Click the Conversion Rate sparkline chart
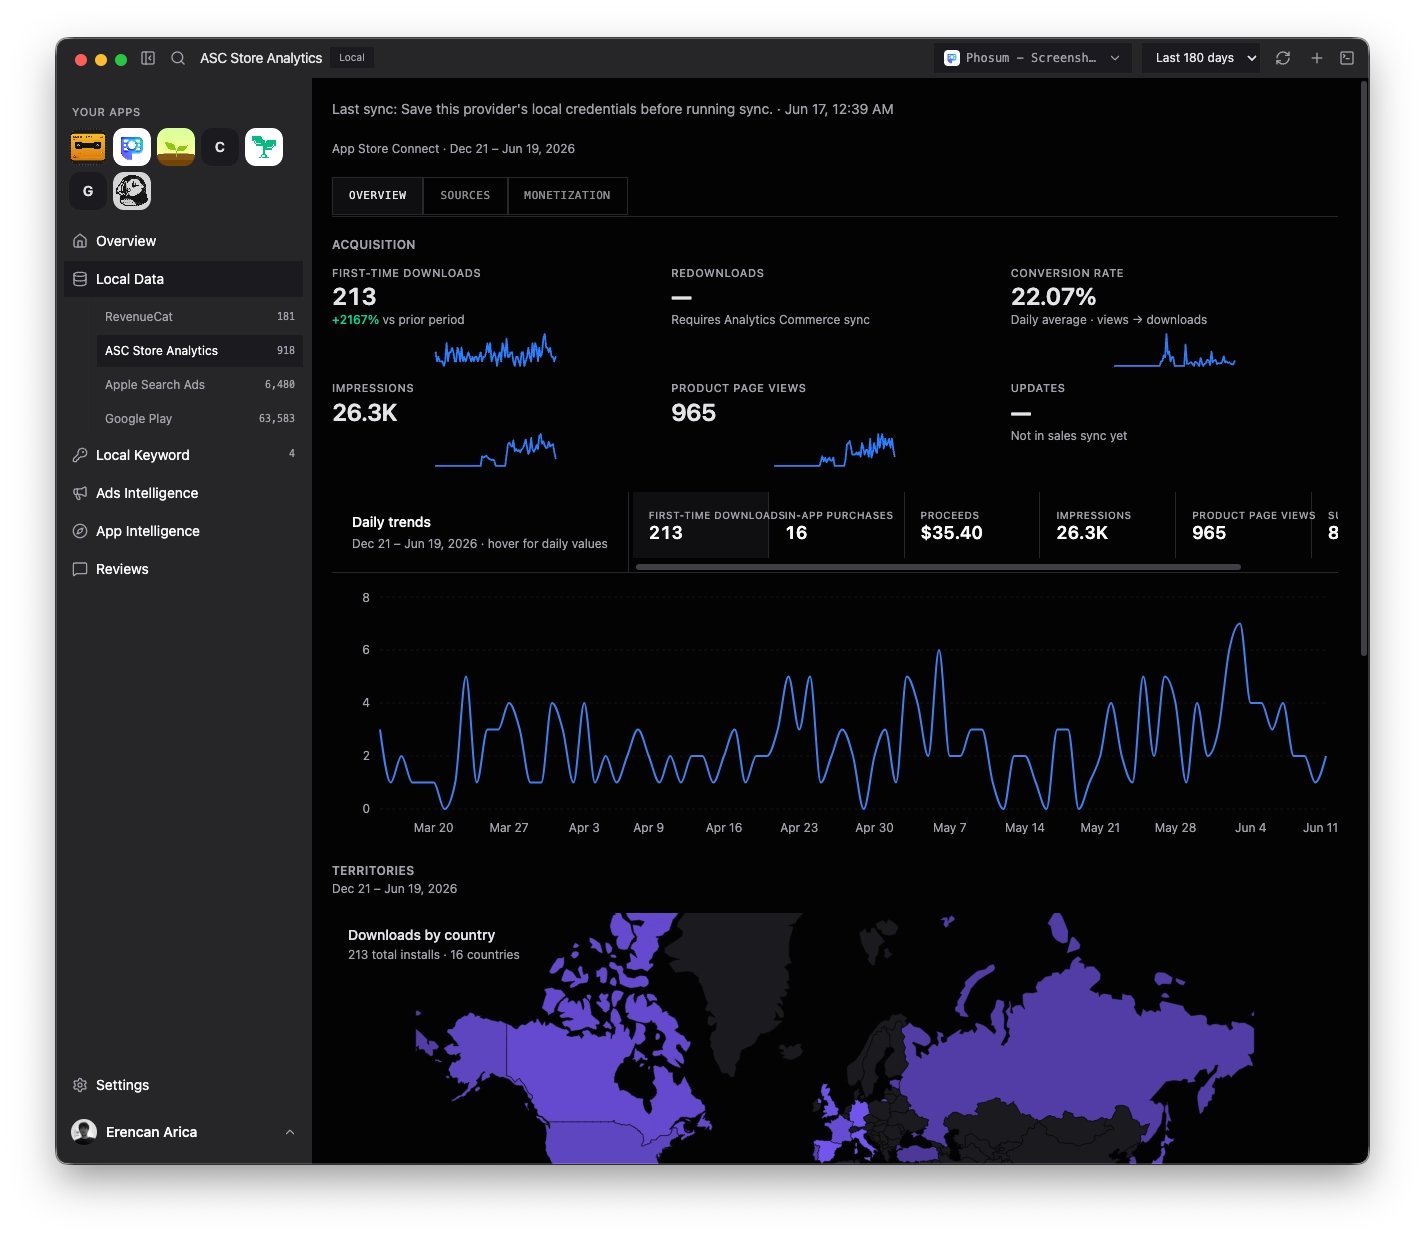The width and height of the screenshot is (1425, 1238). [1174, 350]
